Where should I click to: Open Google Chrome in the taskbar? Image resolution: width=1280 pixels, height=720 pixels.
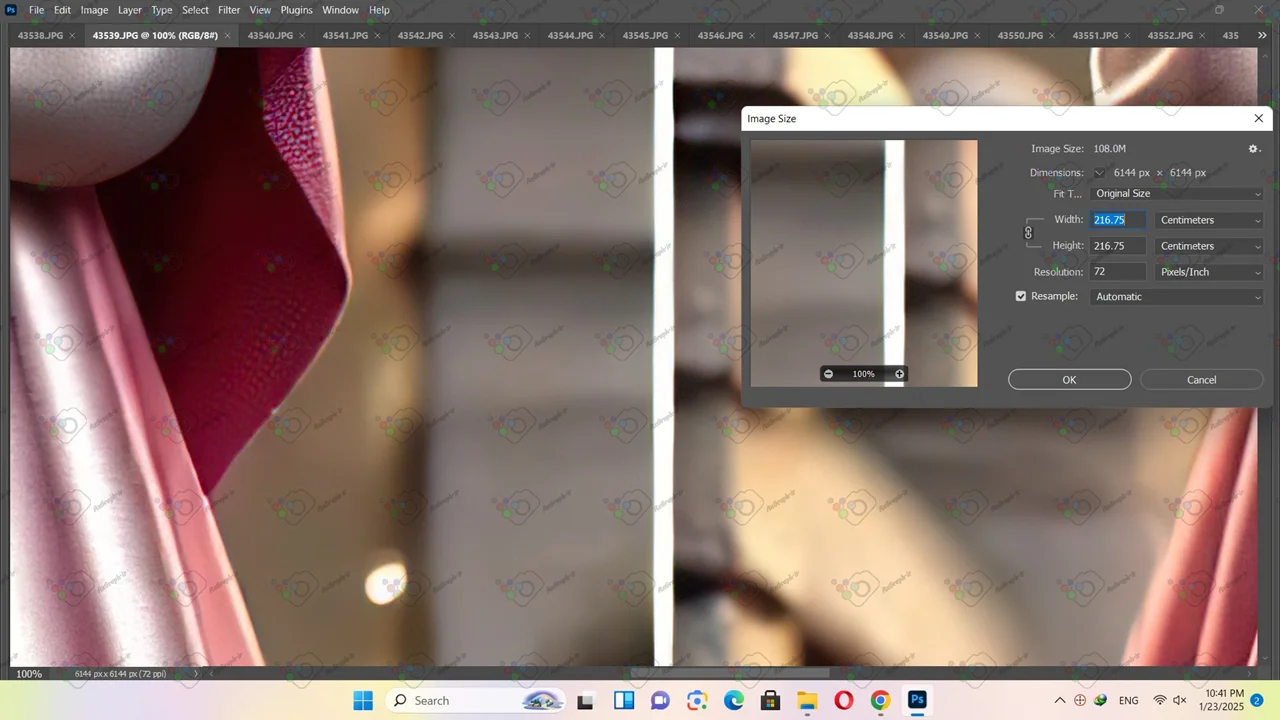tap(880, 700)
